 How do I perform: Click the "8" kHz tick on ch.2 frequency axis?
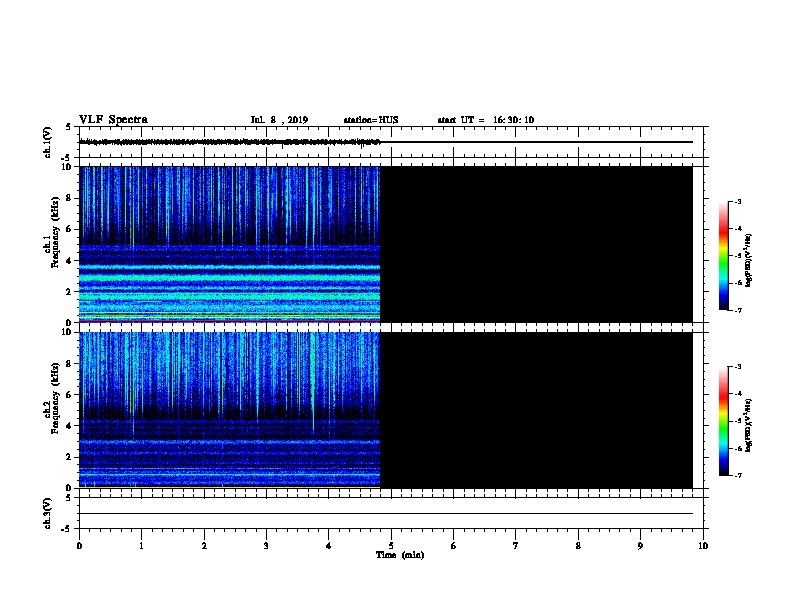(69, 363)
